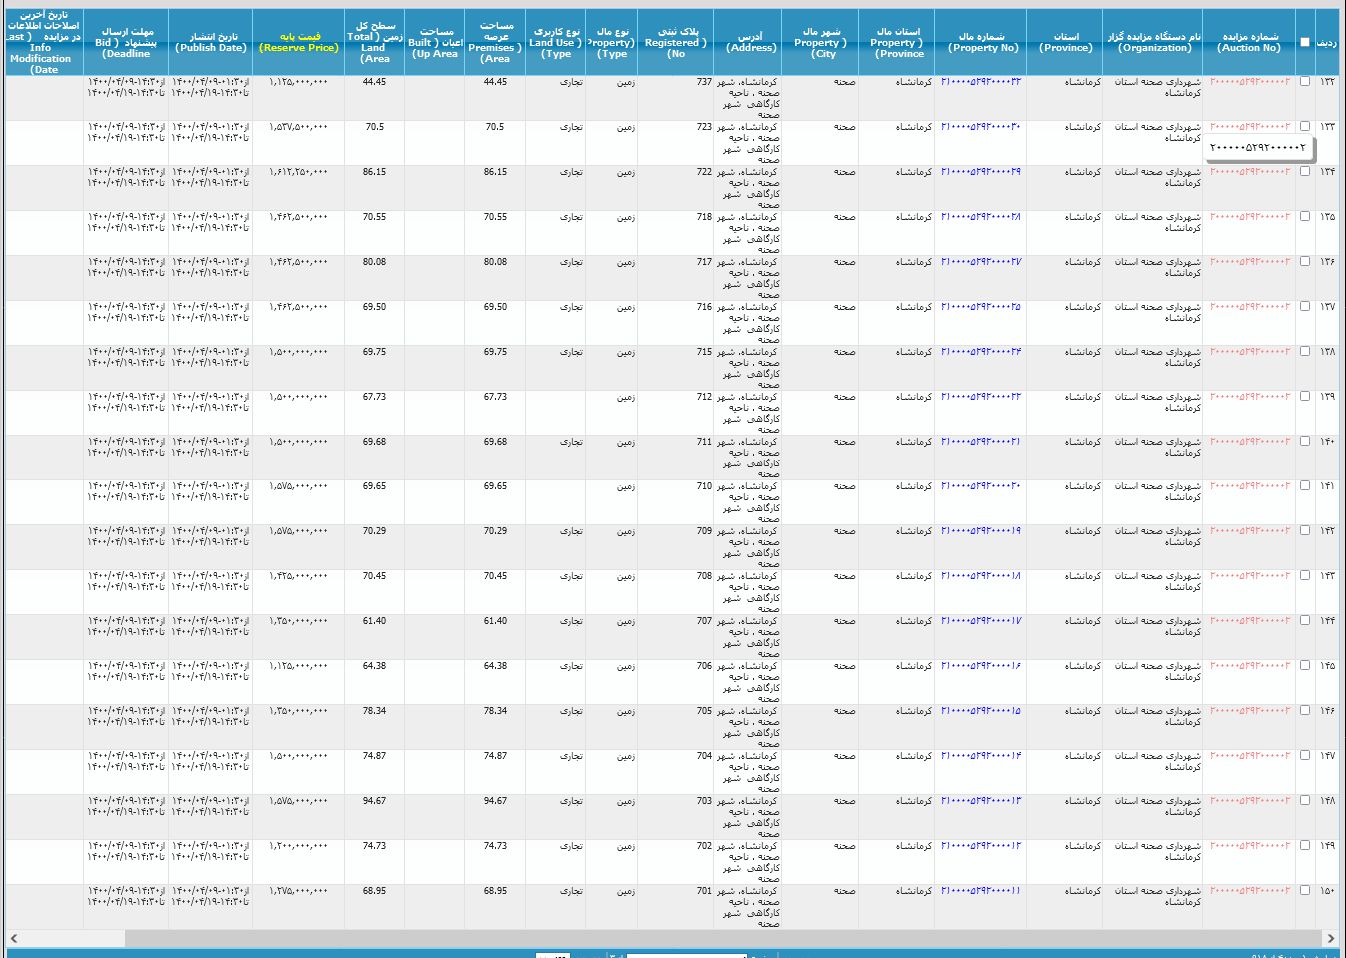
Task: Sort by yellow Reserve Price header
Action: pos(299,42)
